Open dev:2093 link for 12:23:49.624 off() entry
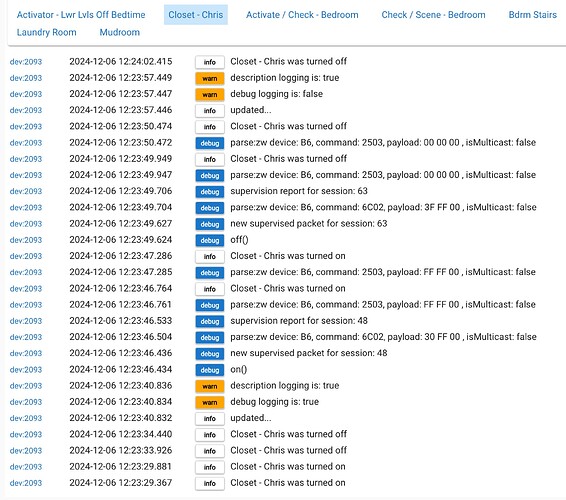 coord(26,240)
